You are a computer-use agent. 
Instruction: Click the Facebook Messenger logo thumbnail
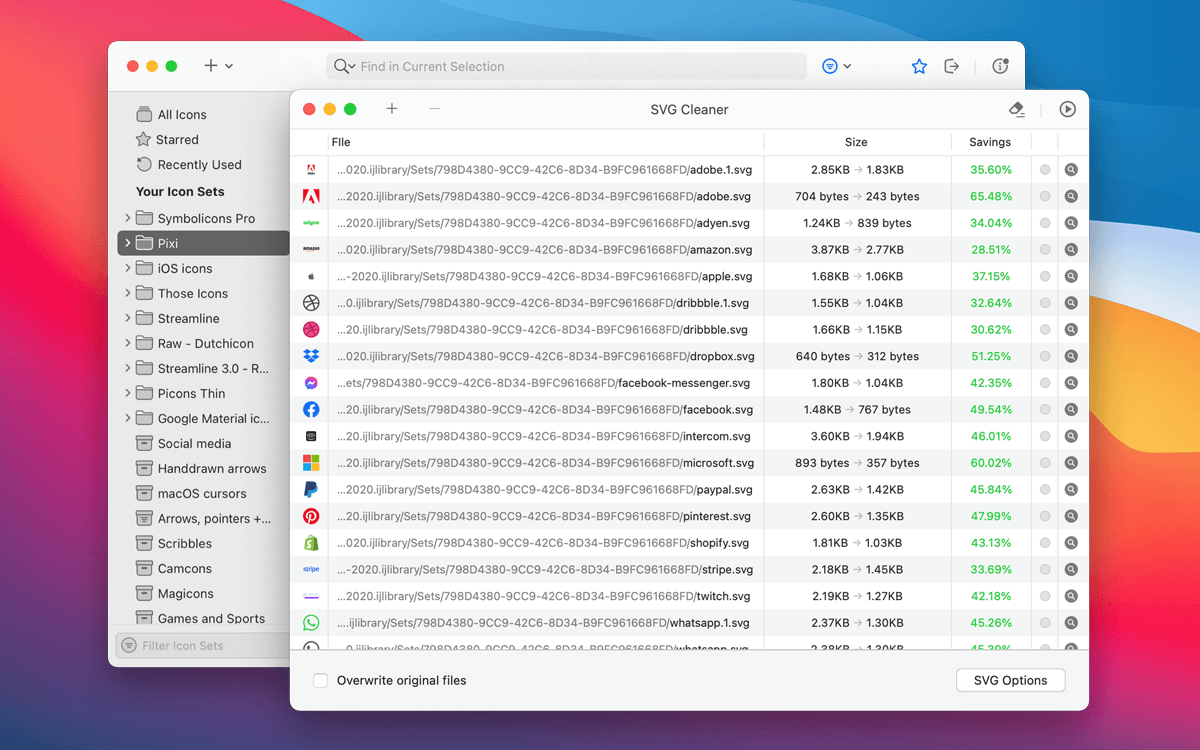(x=311, y=383)
